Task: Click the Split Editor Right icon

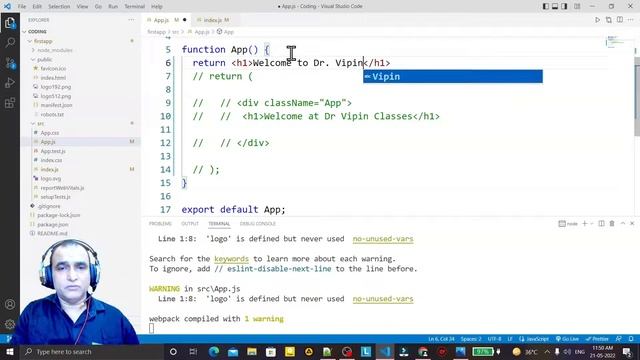Action: [x=620, y=20]
